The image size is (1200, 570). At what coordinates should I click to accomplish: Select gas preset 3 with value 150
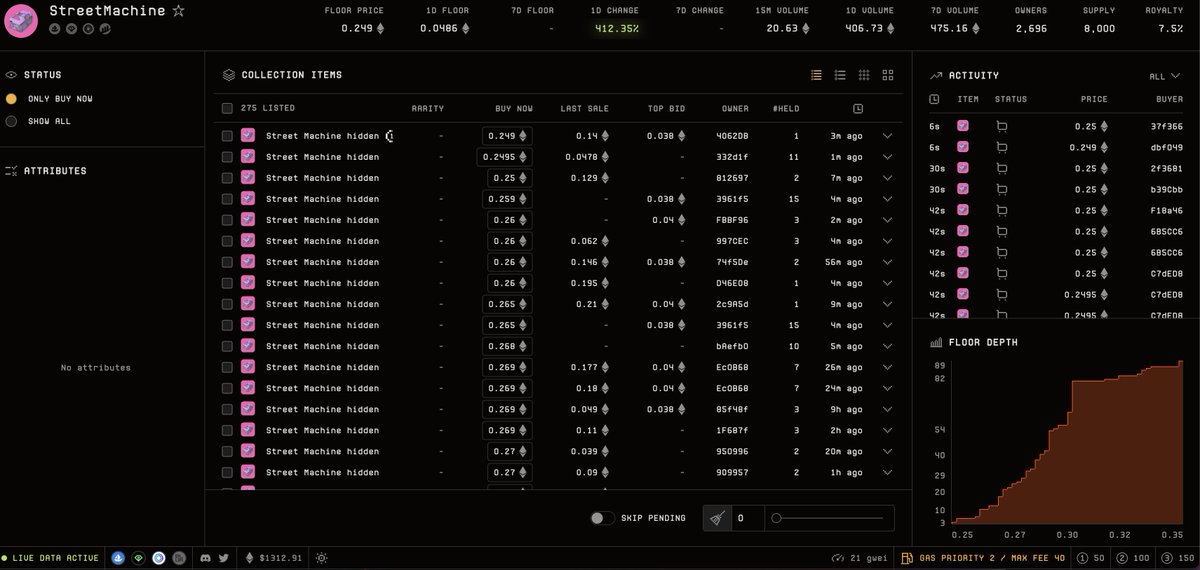click(x=1176, y=557)
